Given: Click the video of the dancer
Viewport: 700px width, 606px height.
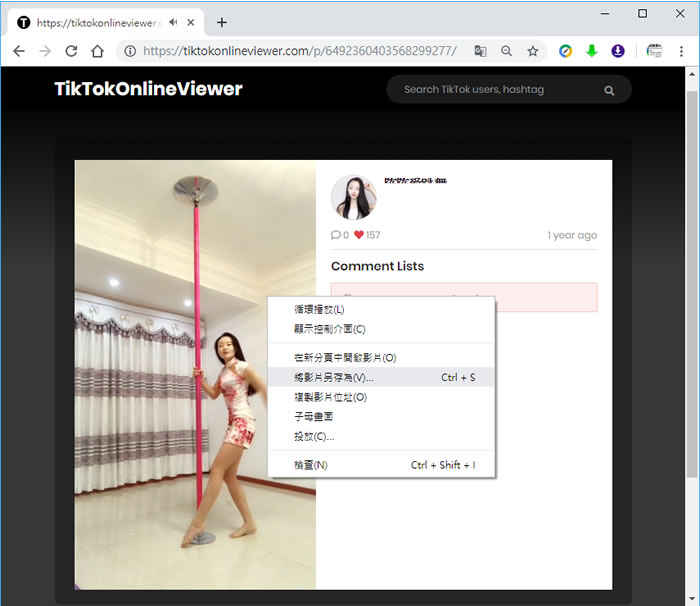Looking at the screenshot, I should (195, 375).
